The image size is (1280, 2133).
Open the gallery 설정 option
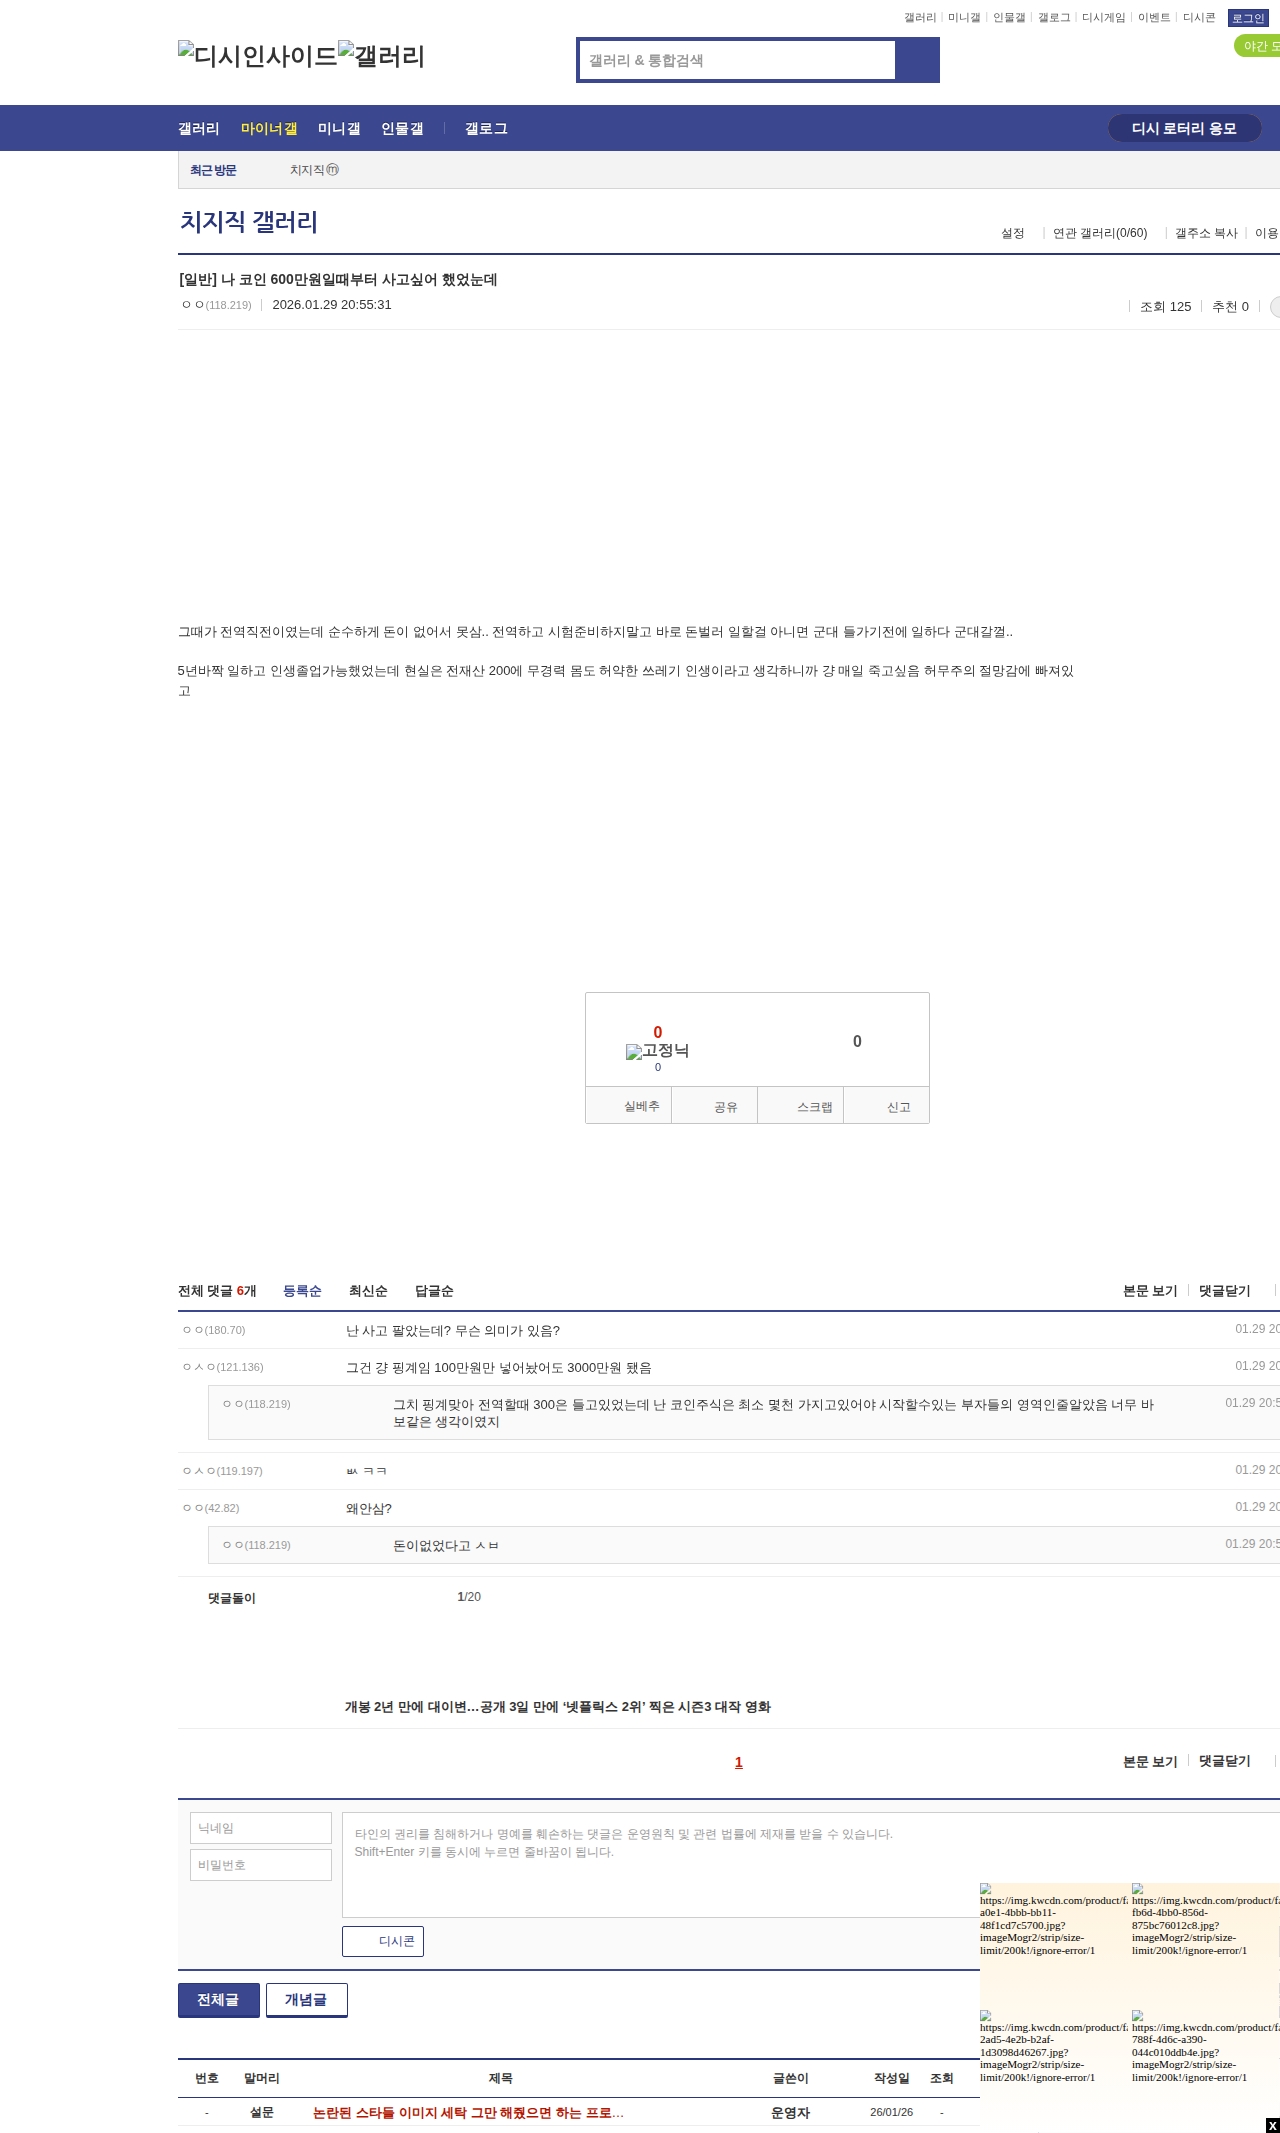[1013, 233]
